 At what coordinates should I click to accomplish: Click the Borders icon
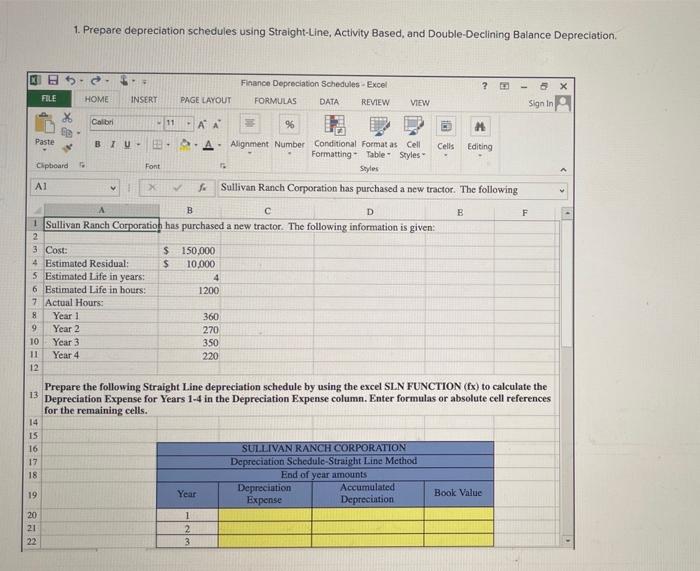pos(157,144)
